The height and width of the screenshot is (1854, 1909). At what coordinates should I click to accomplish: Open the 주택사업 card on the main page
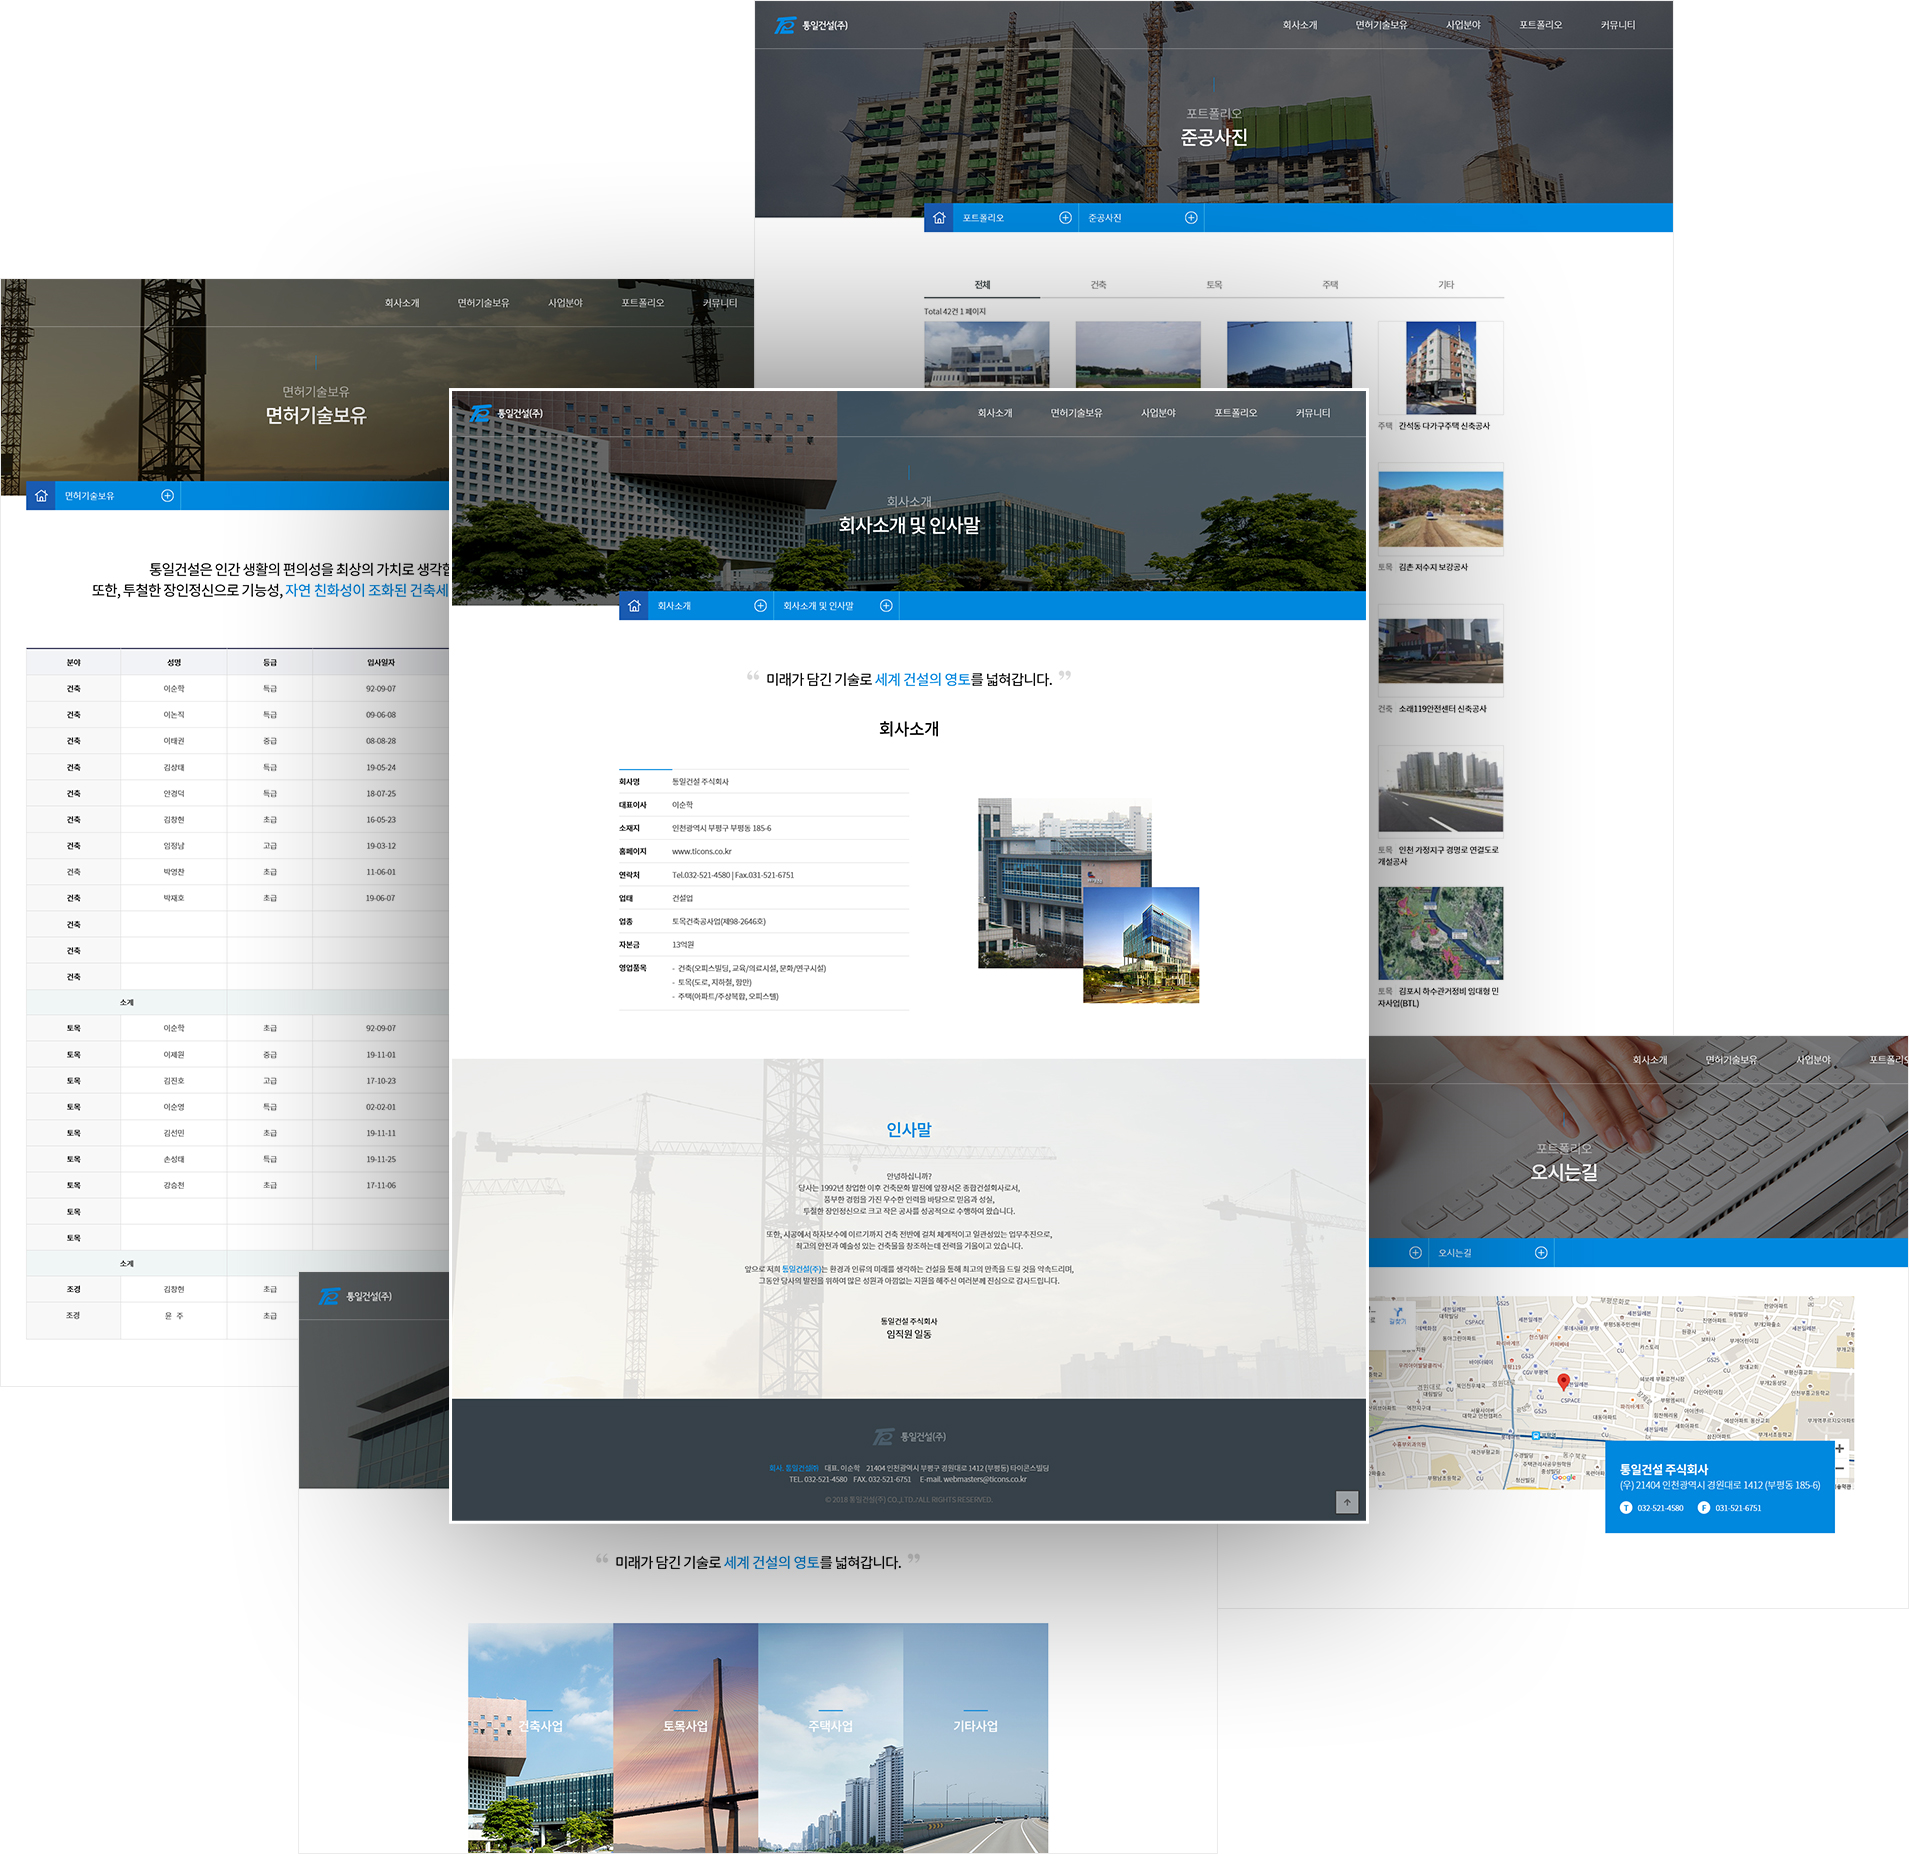[x=830, y=1738]
